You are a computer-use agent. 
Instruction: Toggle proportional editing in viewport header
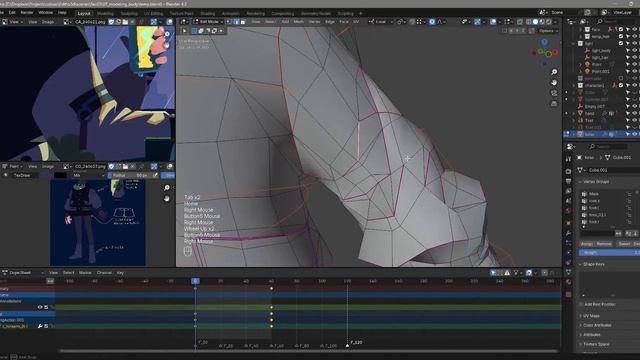[x=432, y=22]
